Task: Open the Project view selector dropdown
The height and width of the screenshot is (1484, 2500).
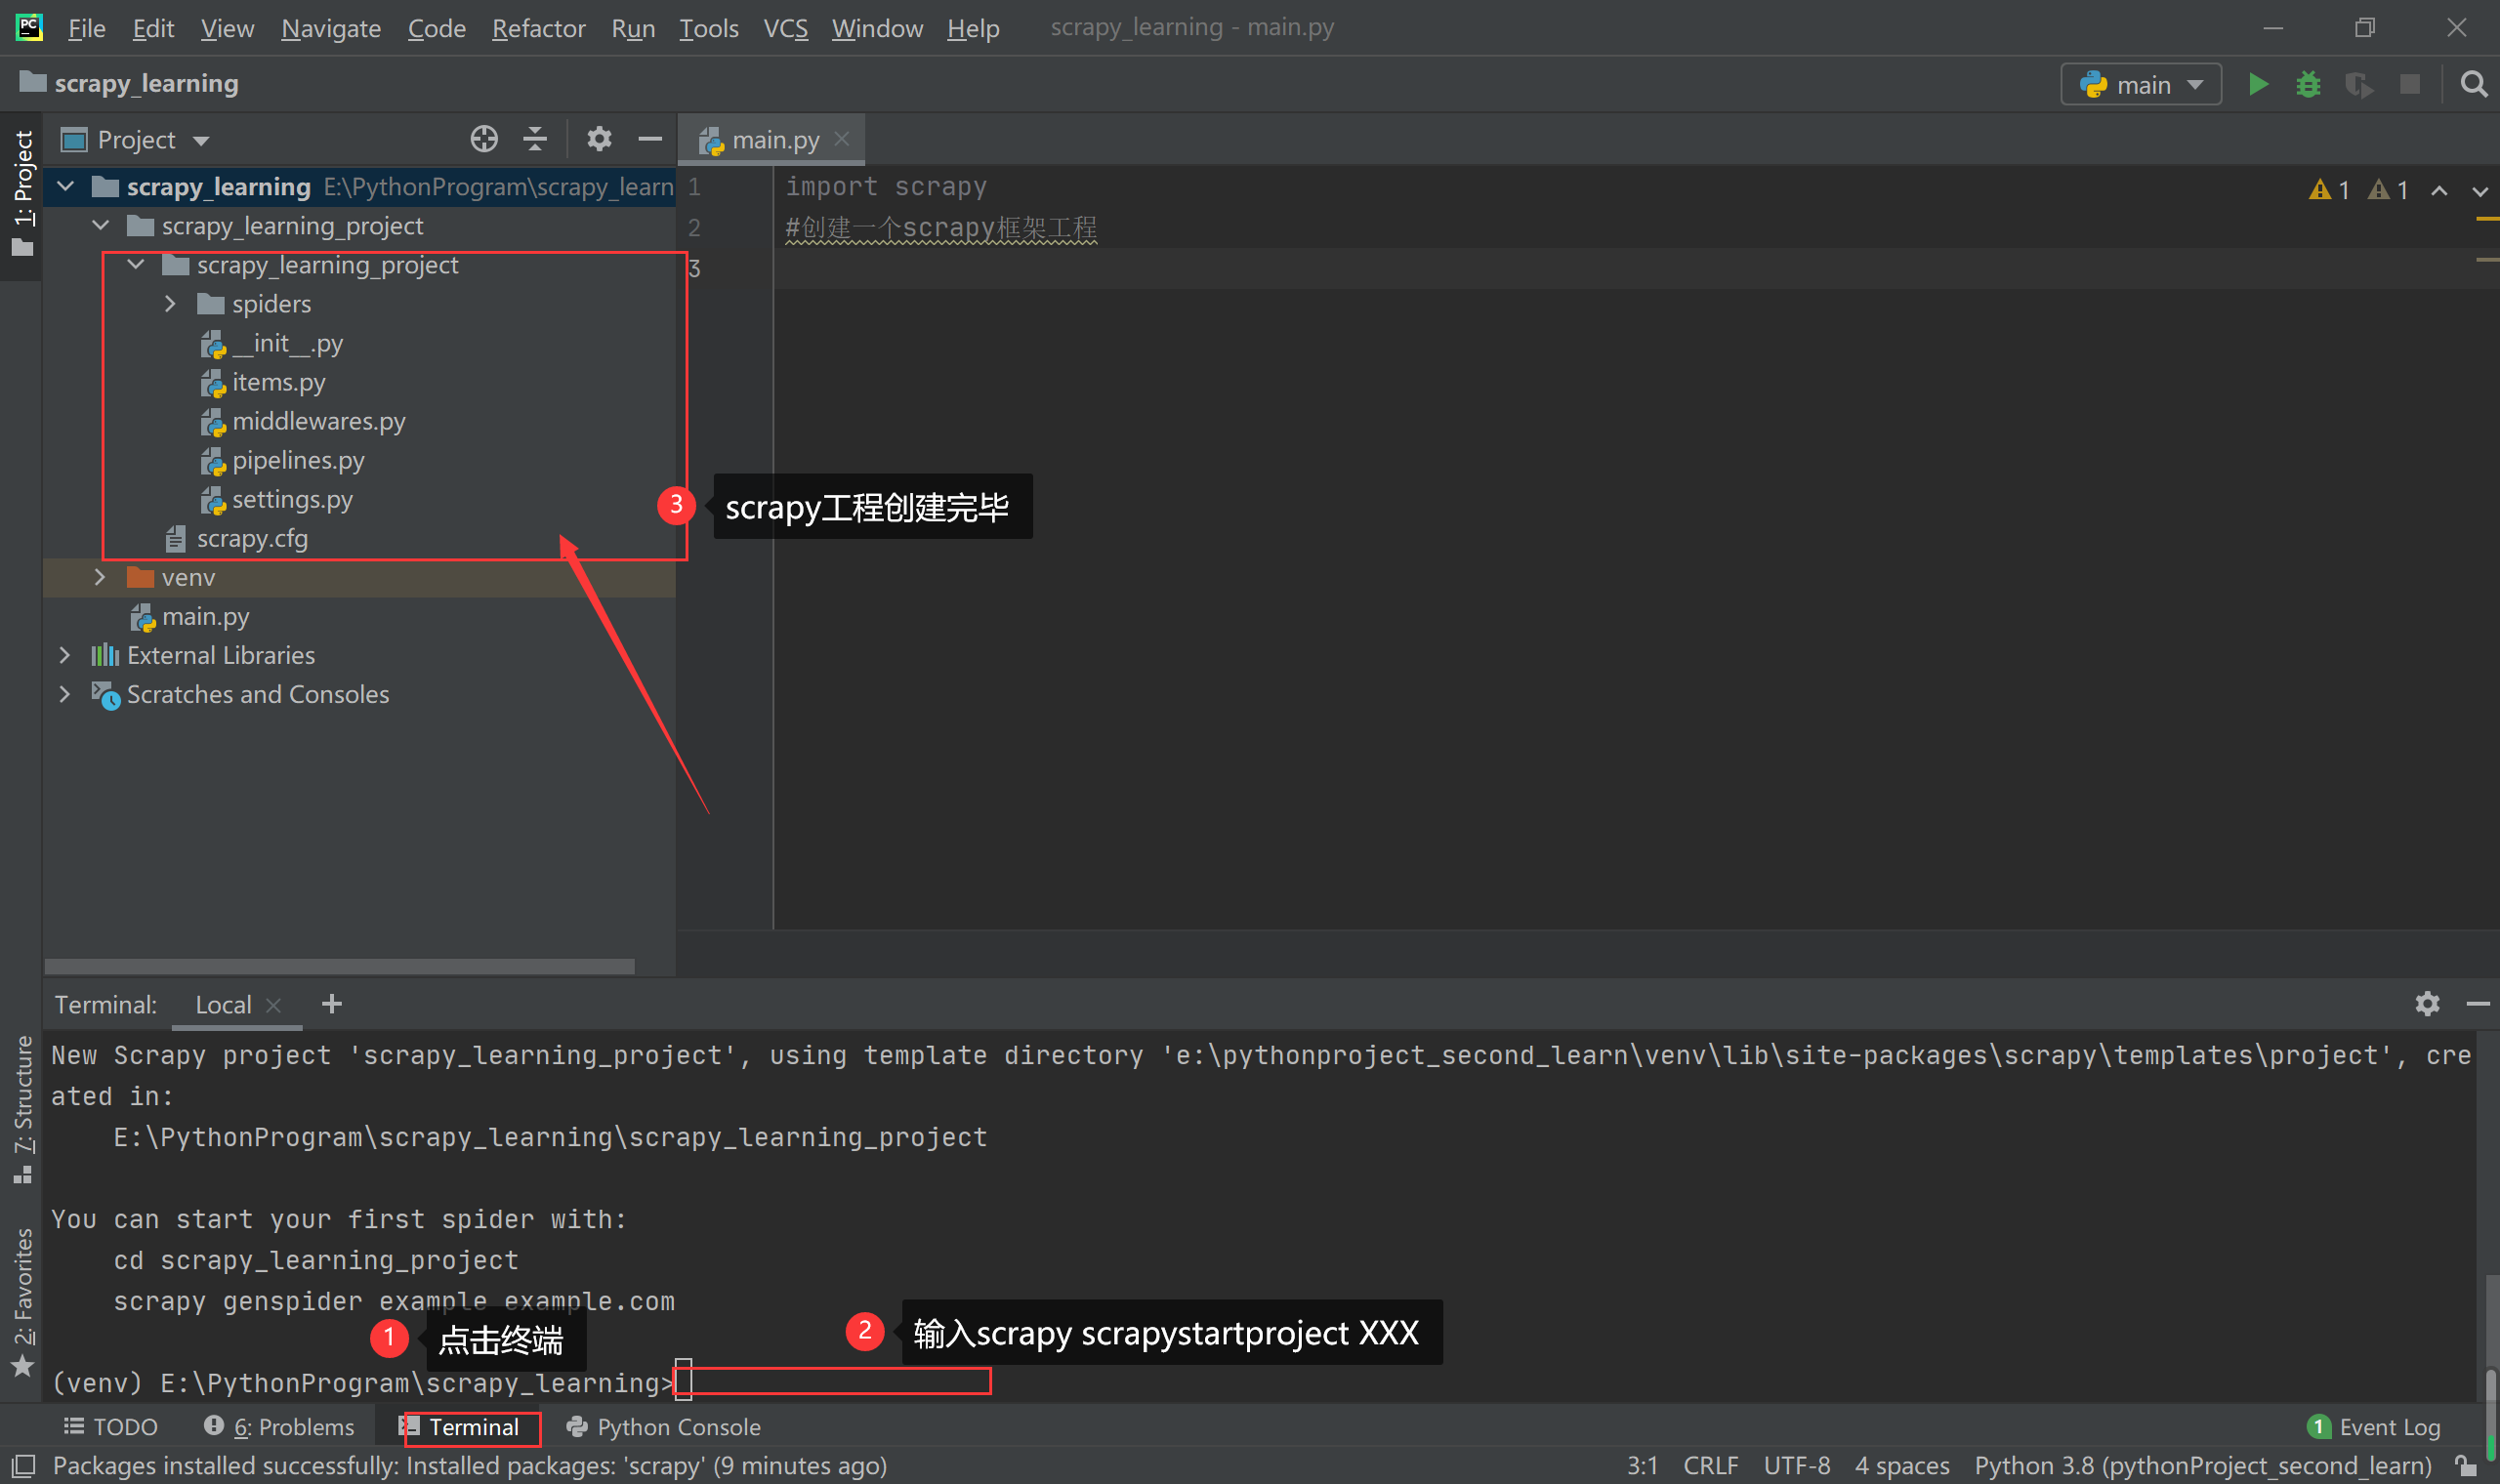Action: [135, 140]
